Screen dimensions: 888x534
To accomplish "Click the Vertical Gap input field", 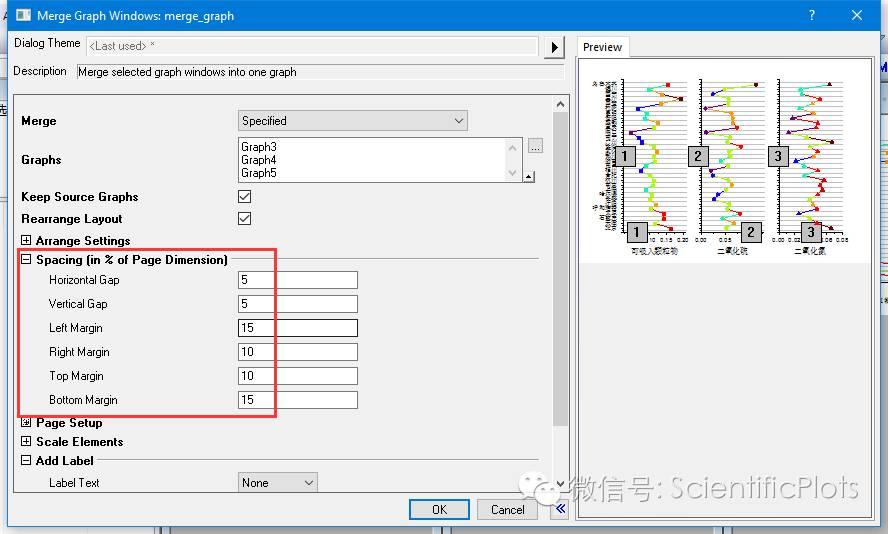I will [298, 304].
